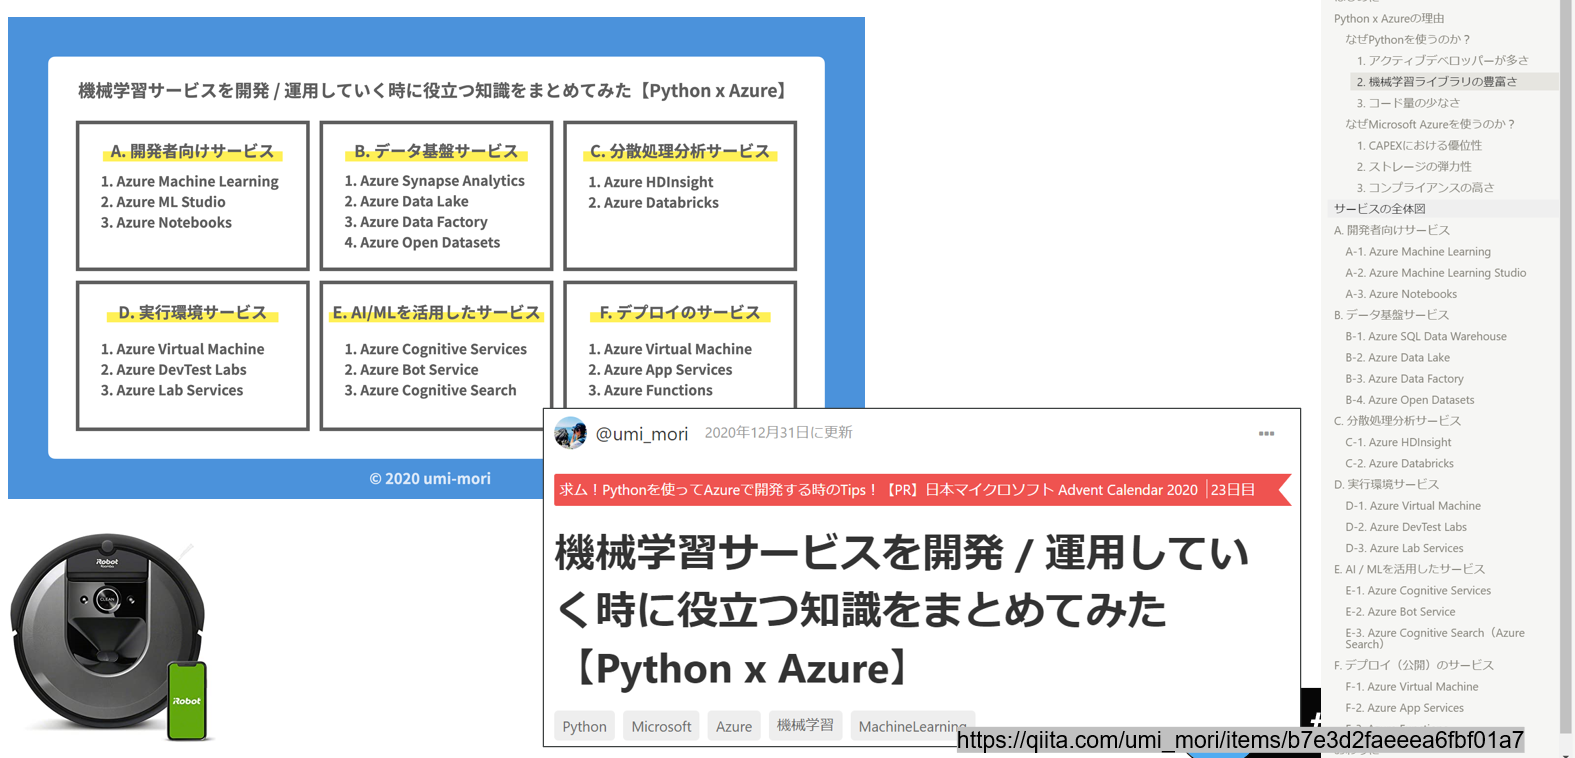The image size is (1575, 758).
Task: Click the @umi_mori profile avatar
Action: tap(571, 433)
